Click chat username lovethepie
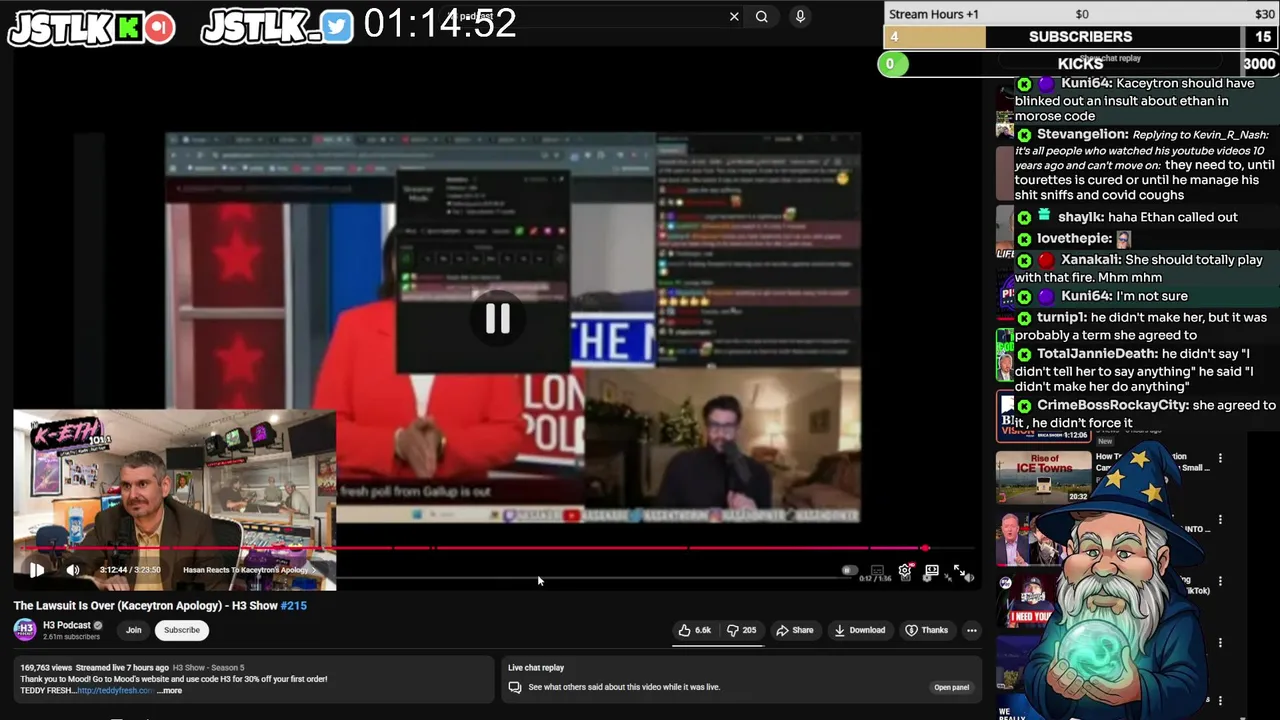The height and width of the screenshot is (720, 1280). pyautogui.click(x=1074, y=239)
